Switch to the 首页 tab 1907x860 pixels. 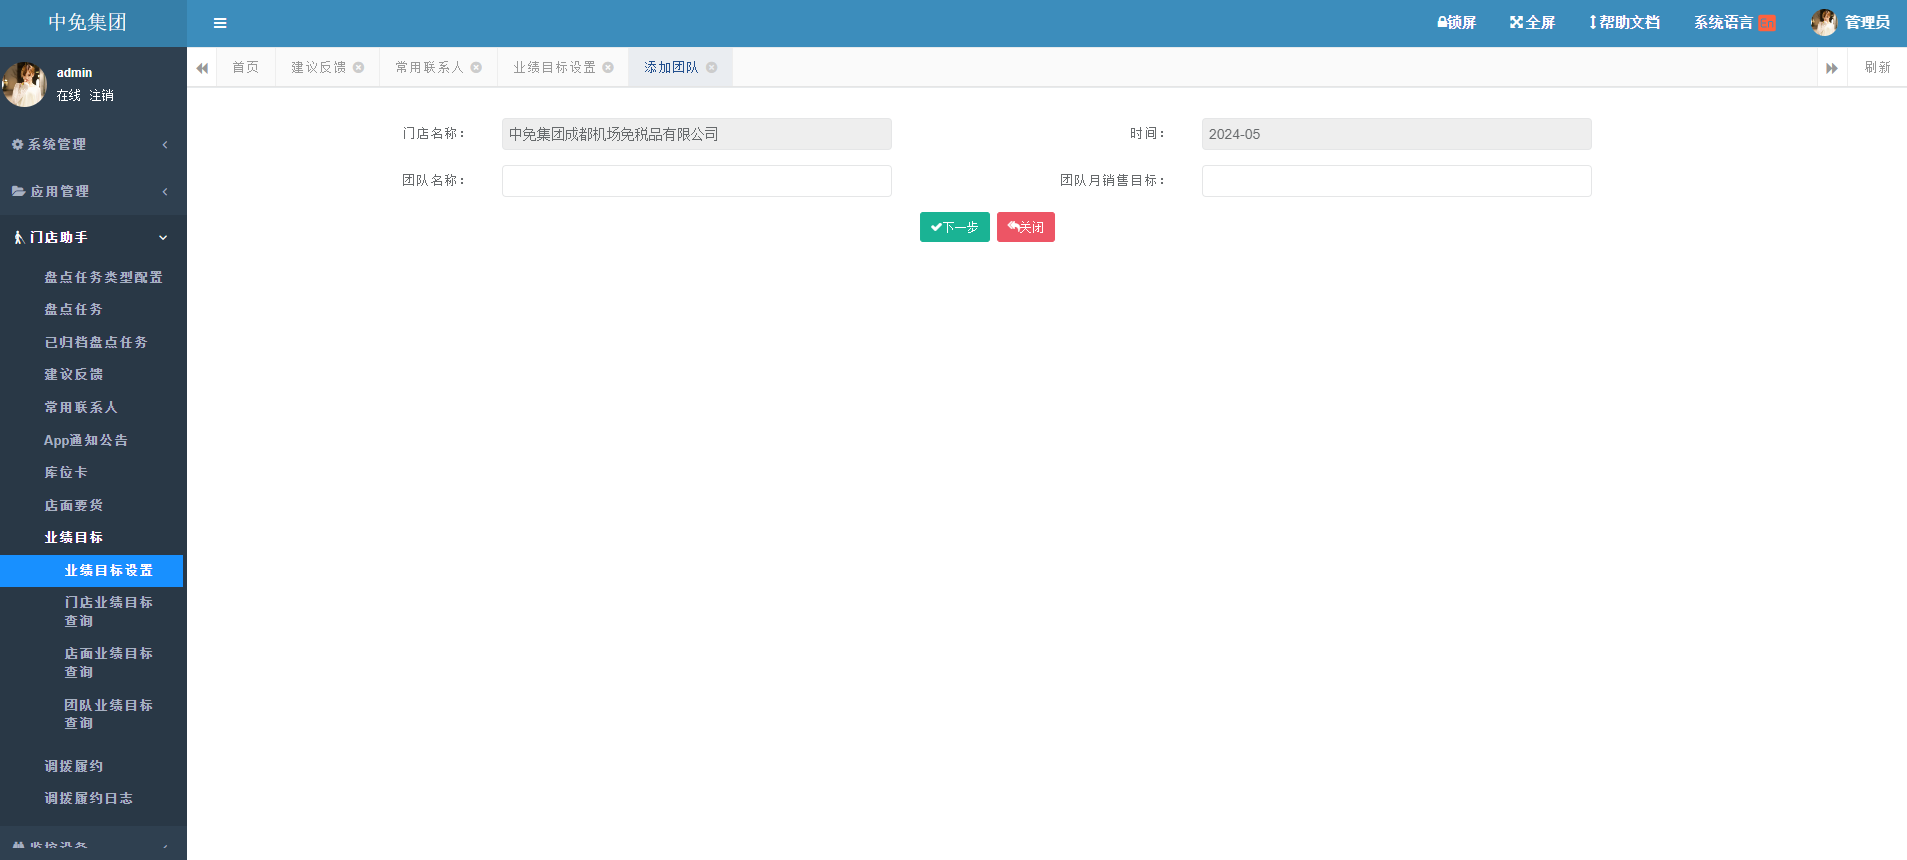(245, 67)
